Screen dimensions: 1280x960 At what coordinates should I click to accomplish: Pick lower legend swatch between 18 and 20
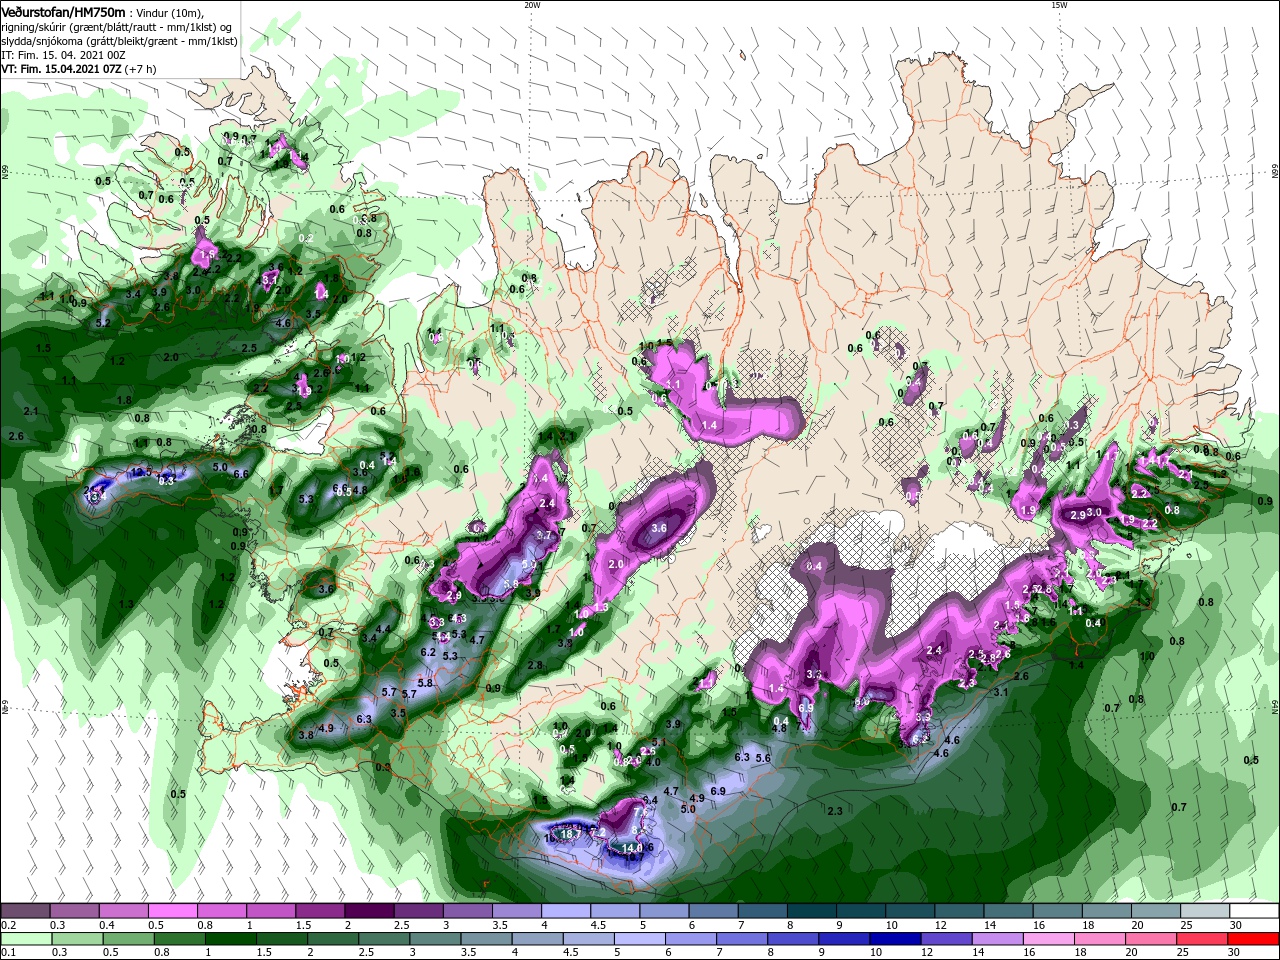1100,939
